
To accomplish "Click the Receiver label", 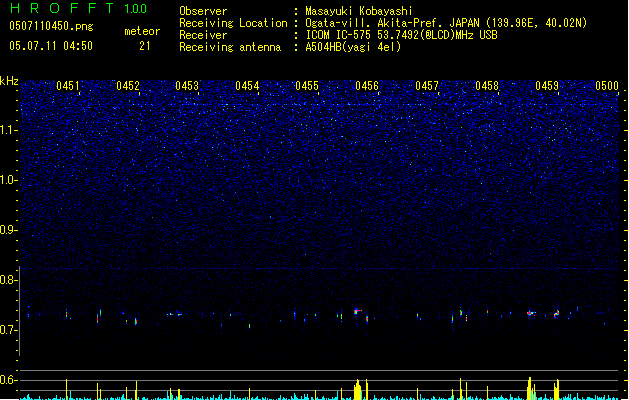I will [203, 35].
